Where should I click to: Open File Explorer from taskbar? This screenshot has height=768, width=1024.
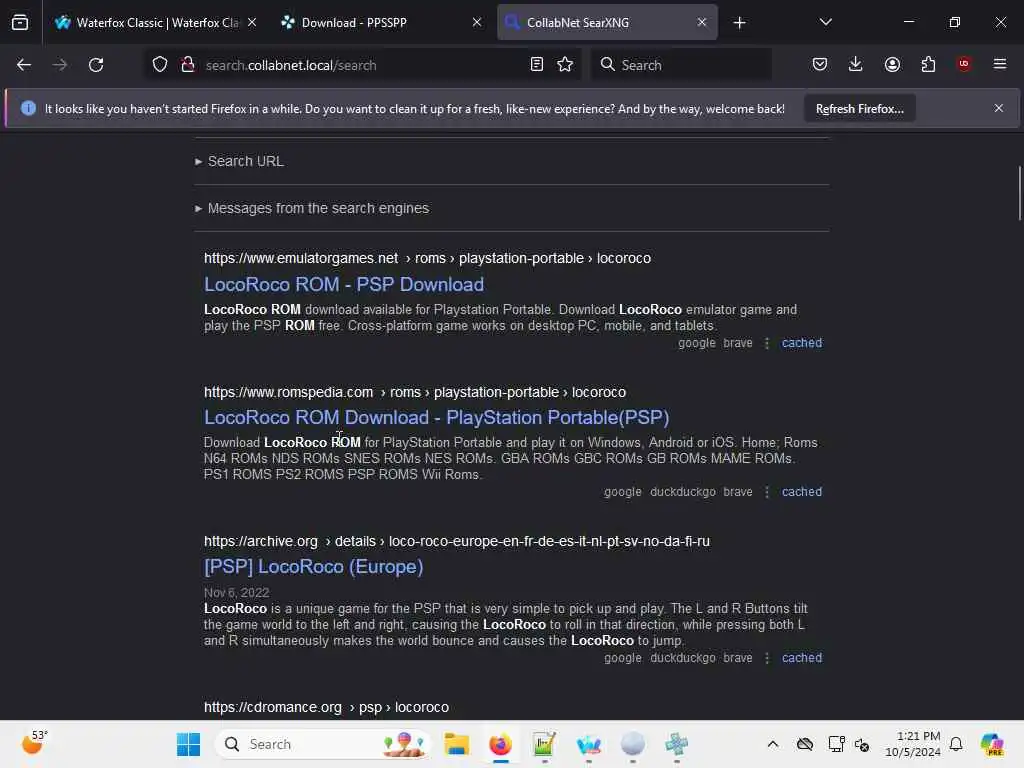456,744
